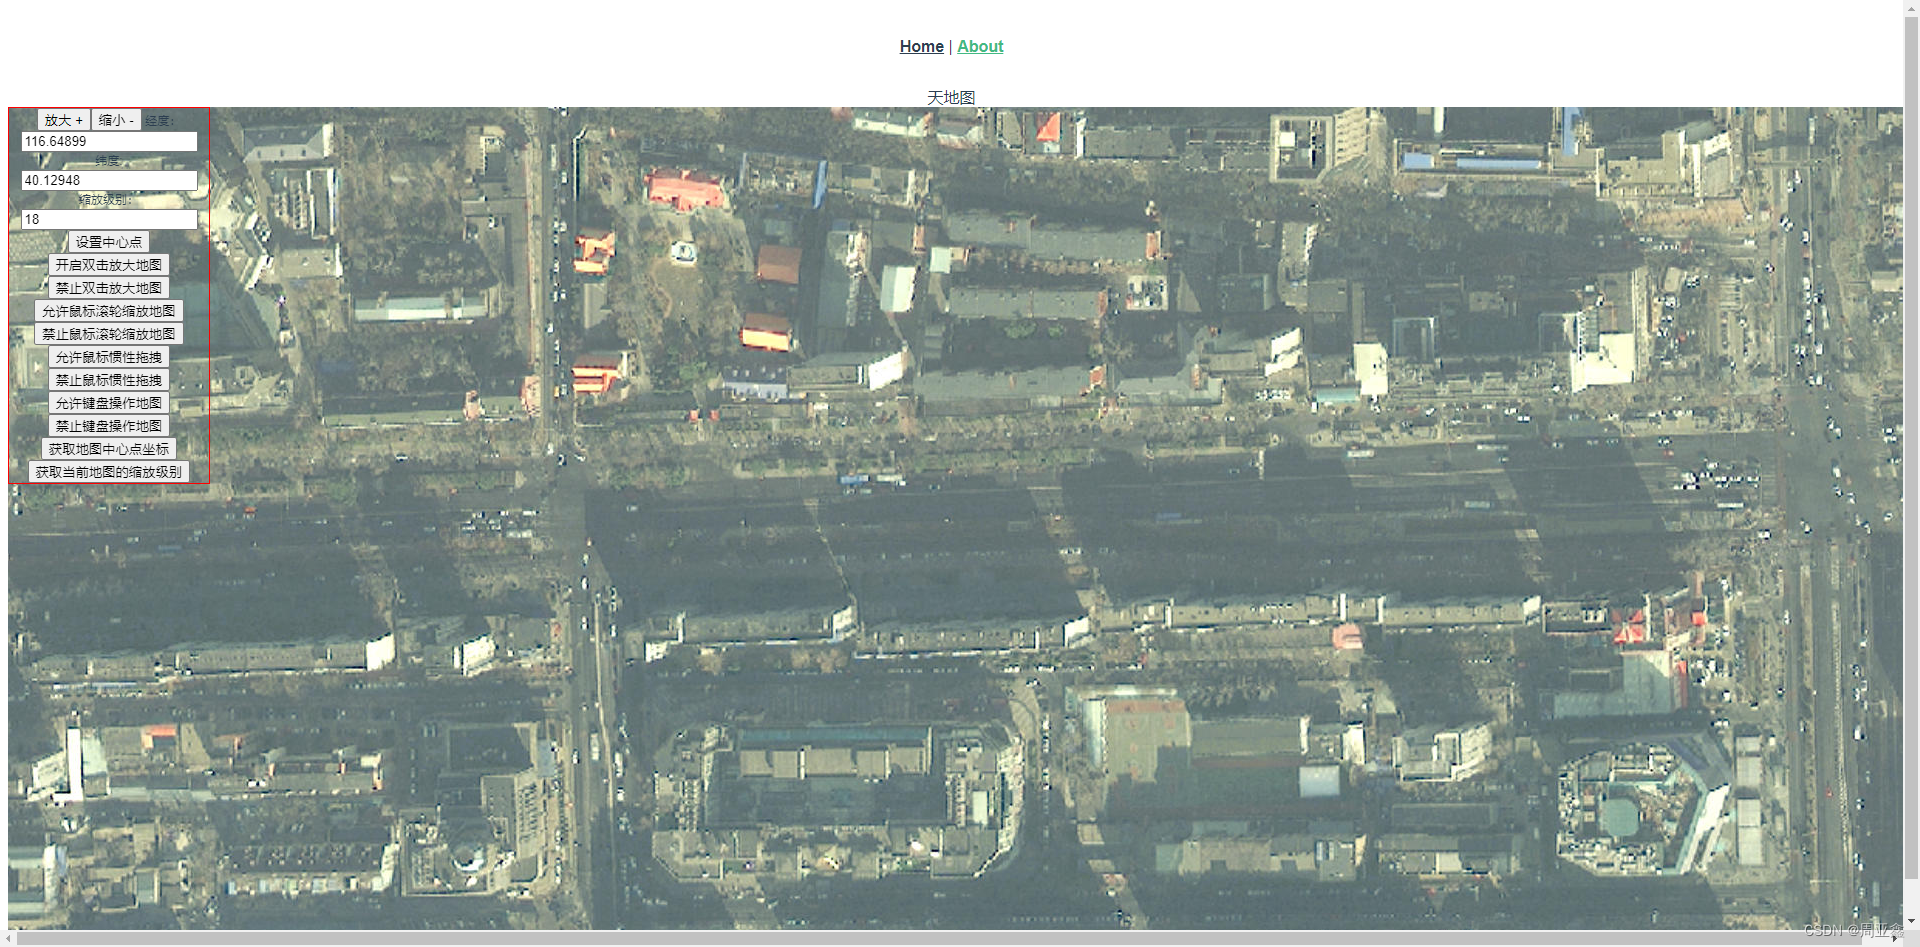Focus the longitude field showing 116.64899
This screenshot has width=1920, height=947.
109,142
